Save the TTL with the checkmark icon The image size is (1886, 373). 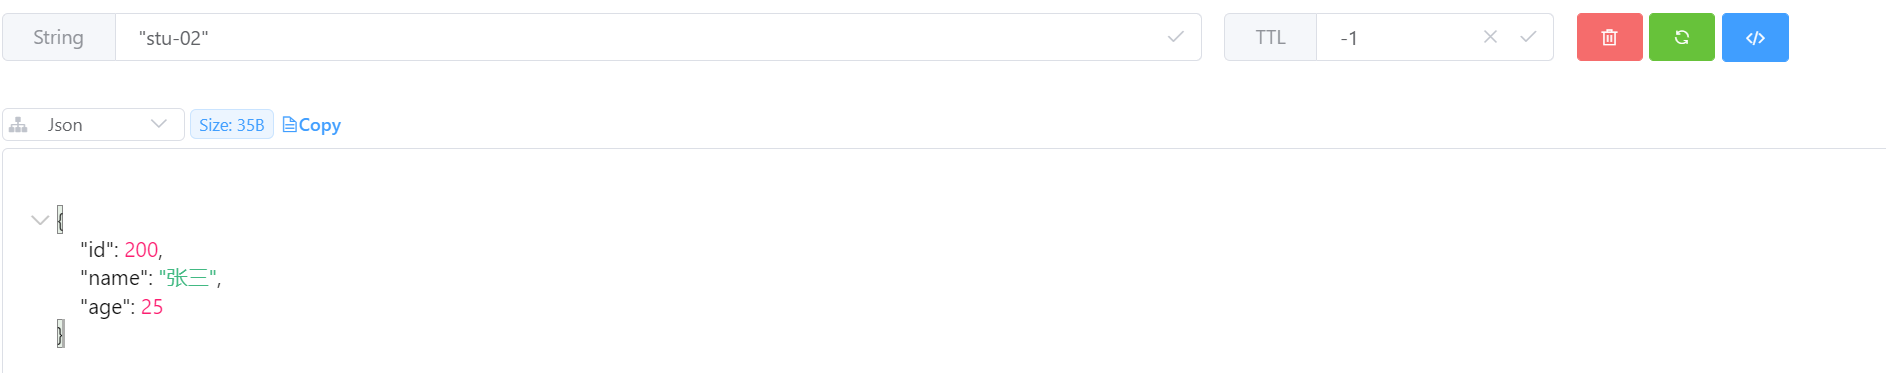coord(1528,37)
